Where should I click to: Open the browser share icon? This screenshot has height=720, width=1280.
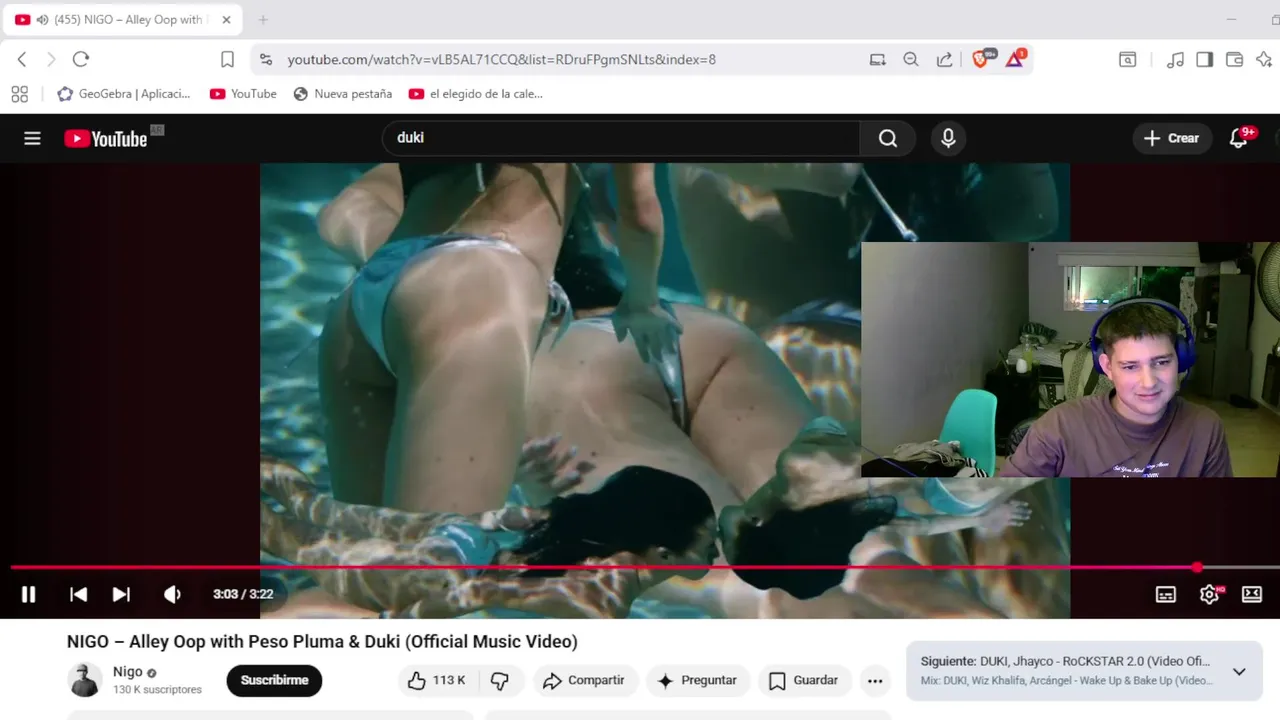(x=944, y=60)
